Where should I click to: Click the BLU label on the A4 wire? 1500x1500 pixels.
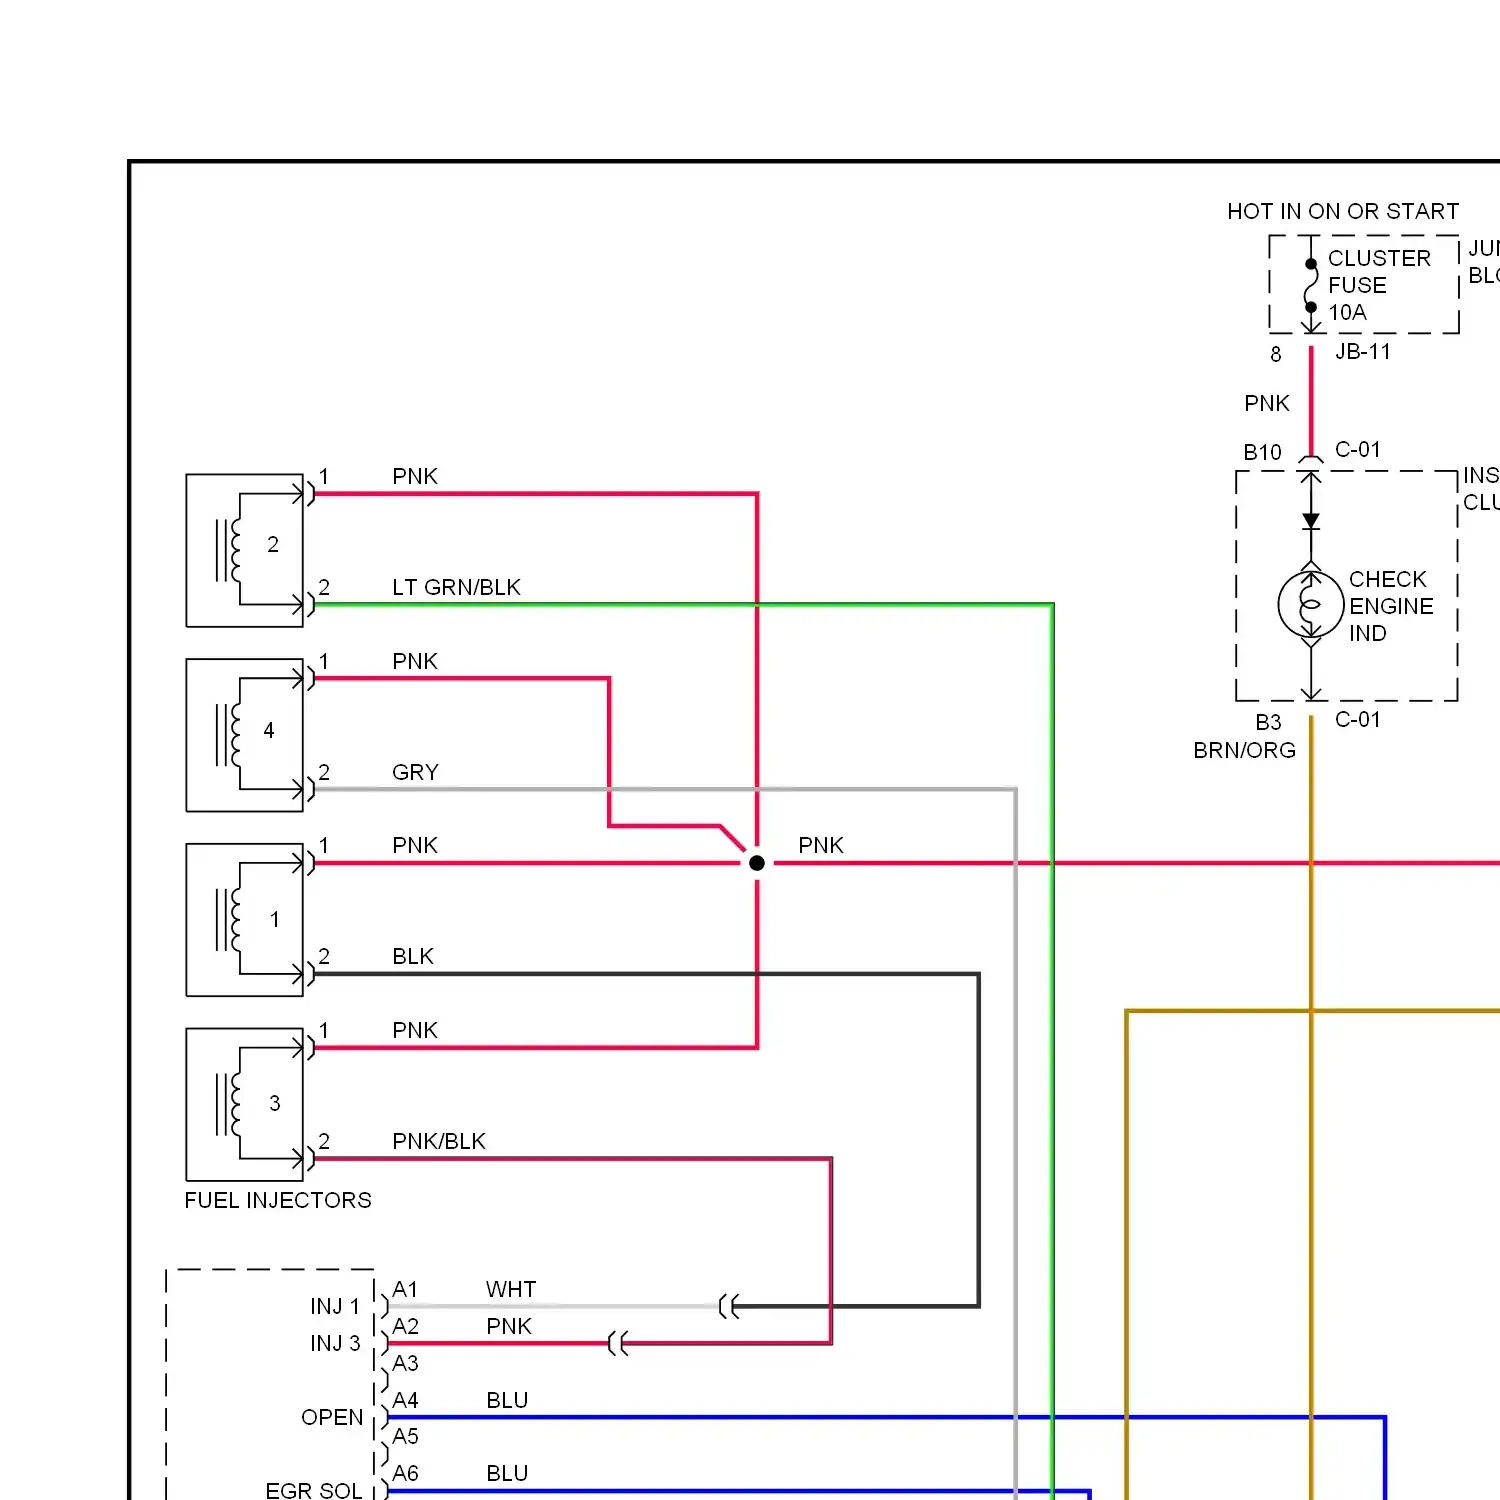(x=507, y=1401)
